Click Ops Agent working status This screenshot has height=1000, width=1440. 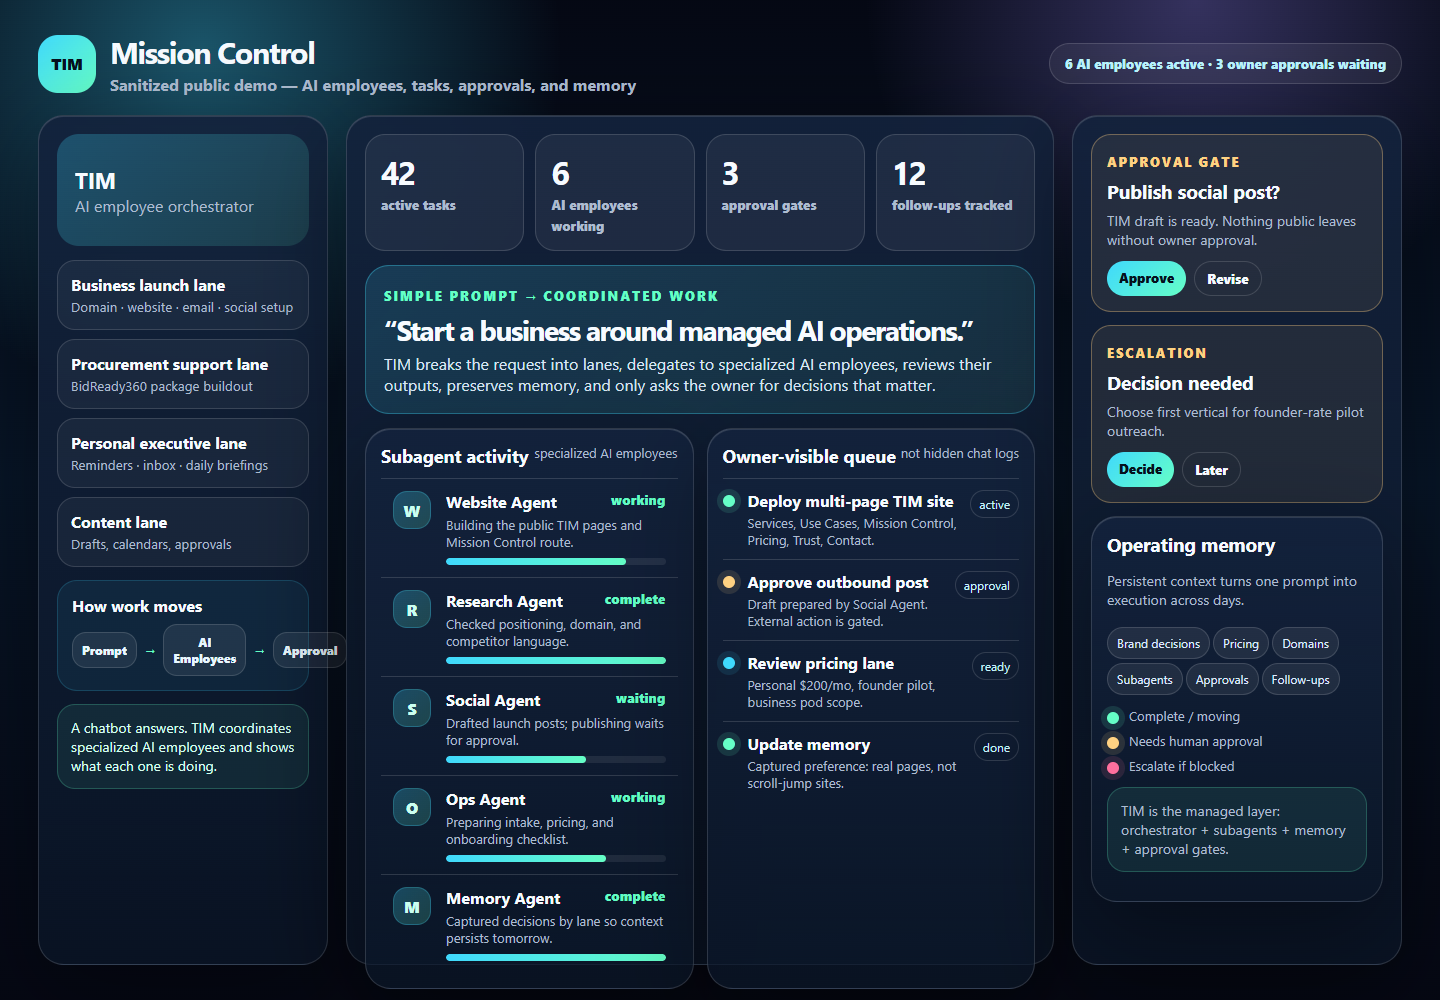pos(638,798)
